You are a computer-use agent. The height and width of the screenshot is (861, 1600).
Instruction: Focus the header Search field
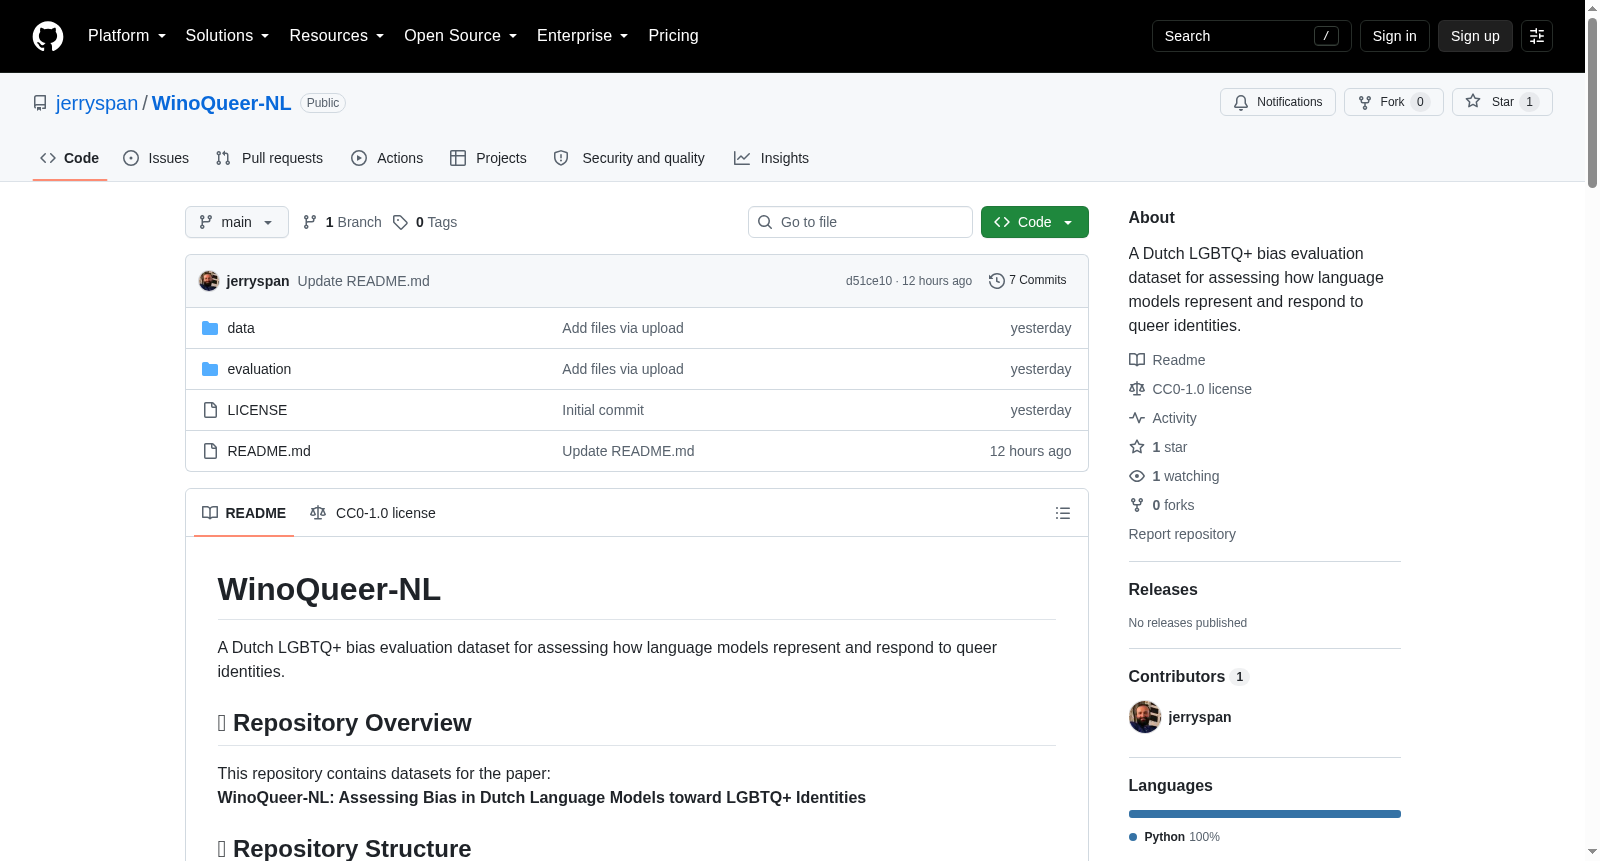click(x=1252, y=36)
